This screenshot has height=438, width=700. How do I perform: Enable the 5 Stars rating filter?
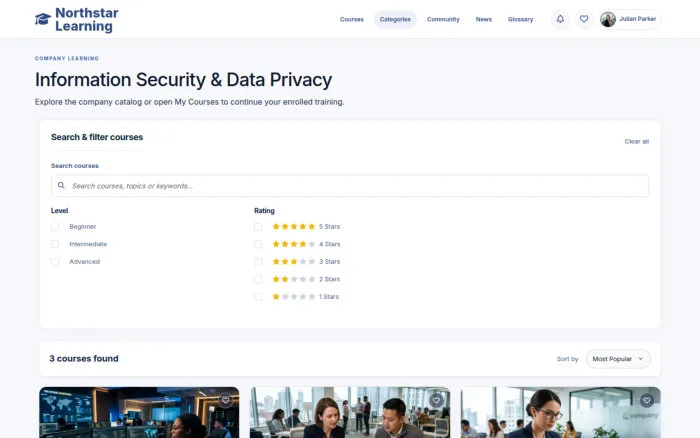258,227
